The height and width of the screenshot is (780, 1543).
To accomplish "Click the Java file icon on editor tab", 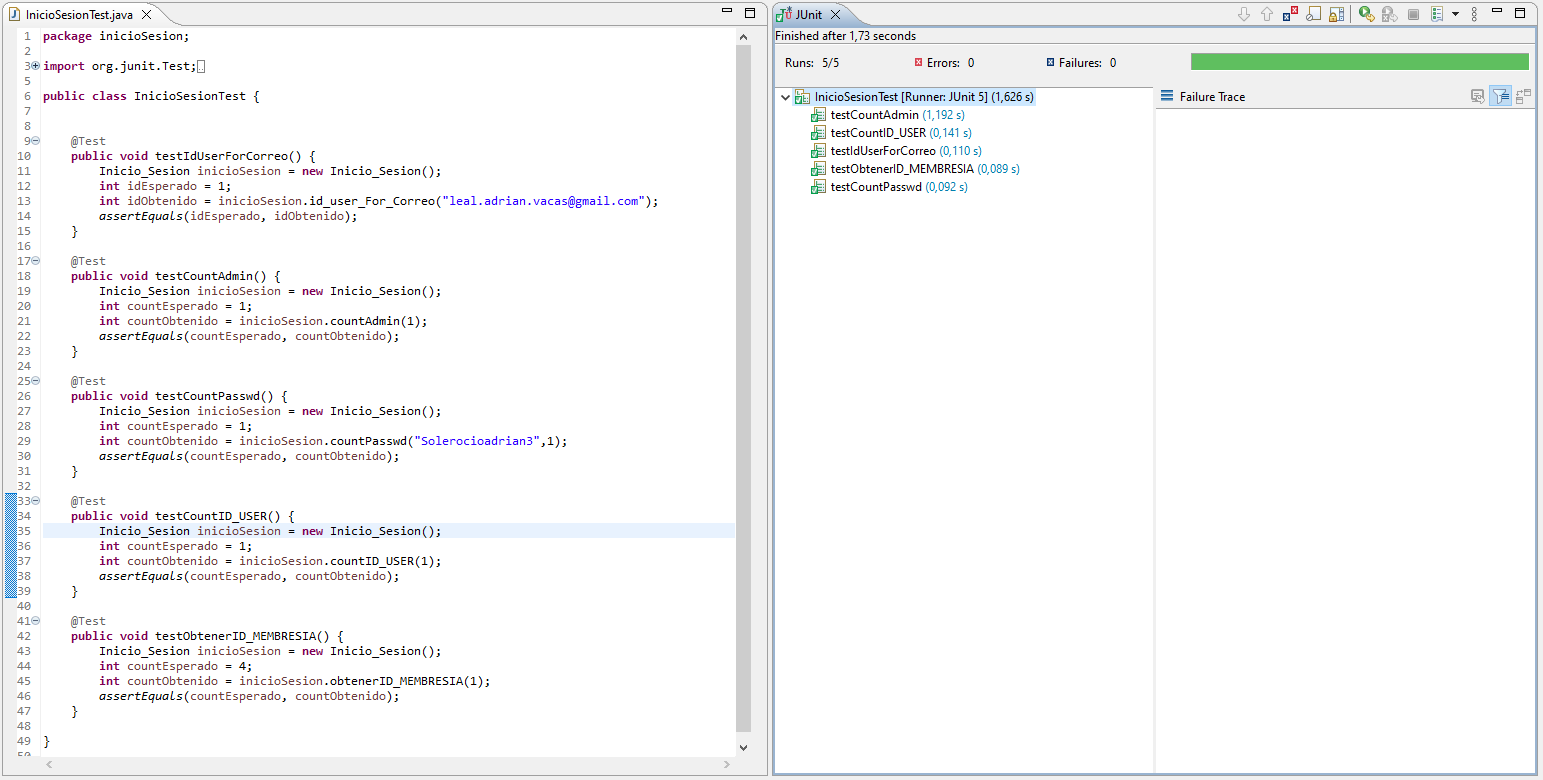I will click(15, 15).
